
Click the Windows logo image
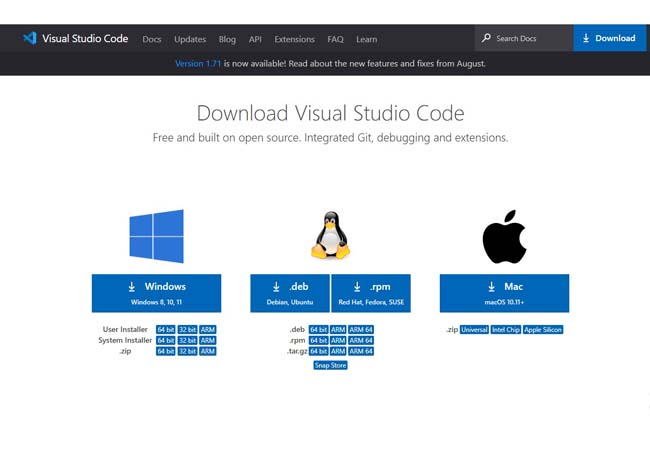tap(156, 236)
